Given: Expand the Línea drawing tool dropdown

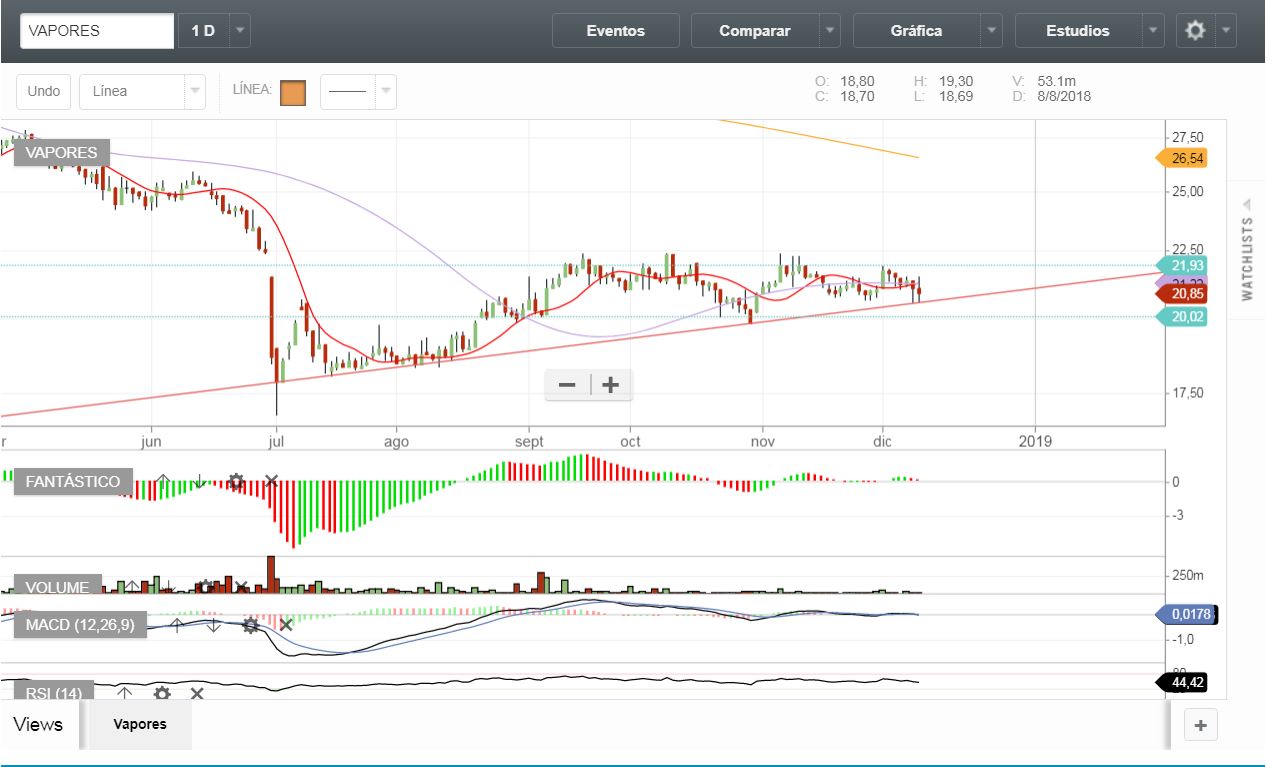Looking at the screenshot, I should click(194, 91).
